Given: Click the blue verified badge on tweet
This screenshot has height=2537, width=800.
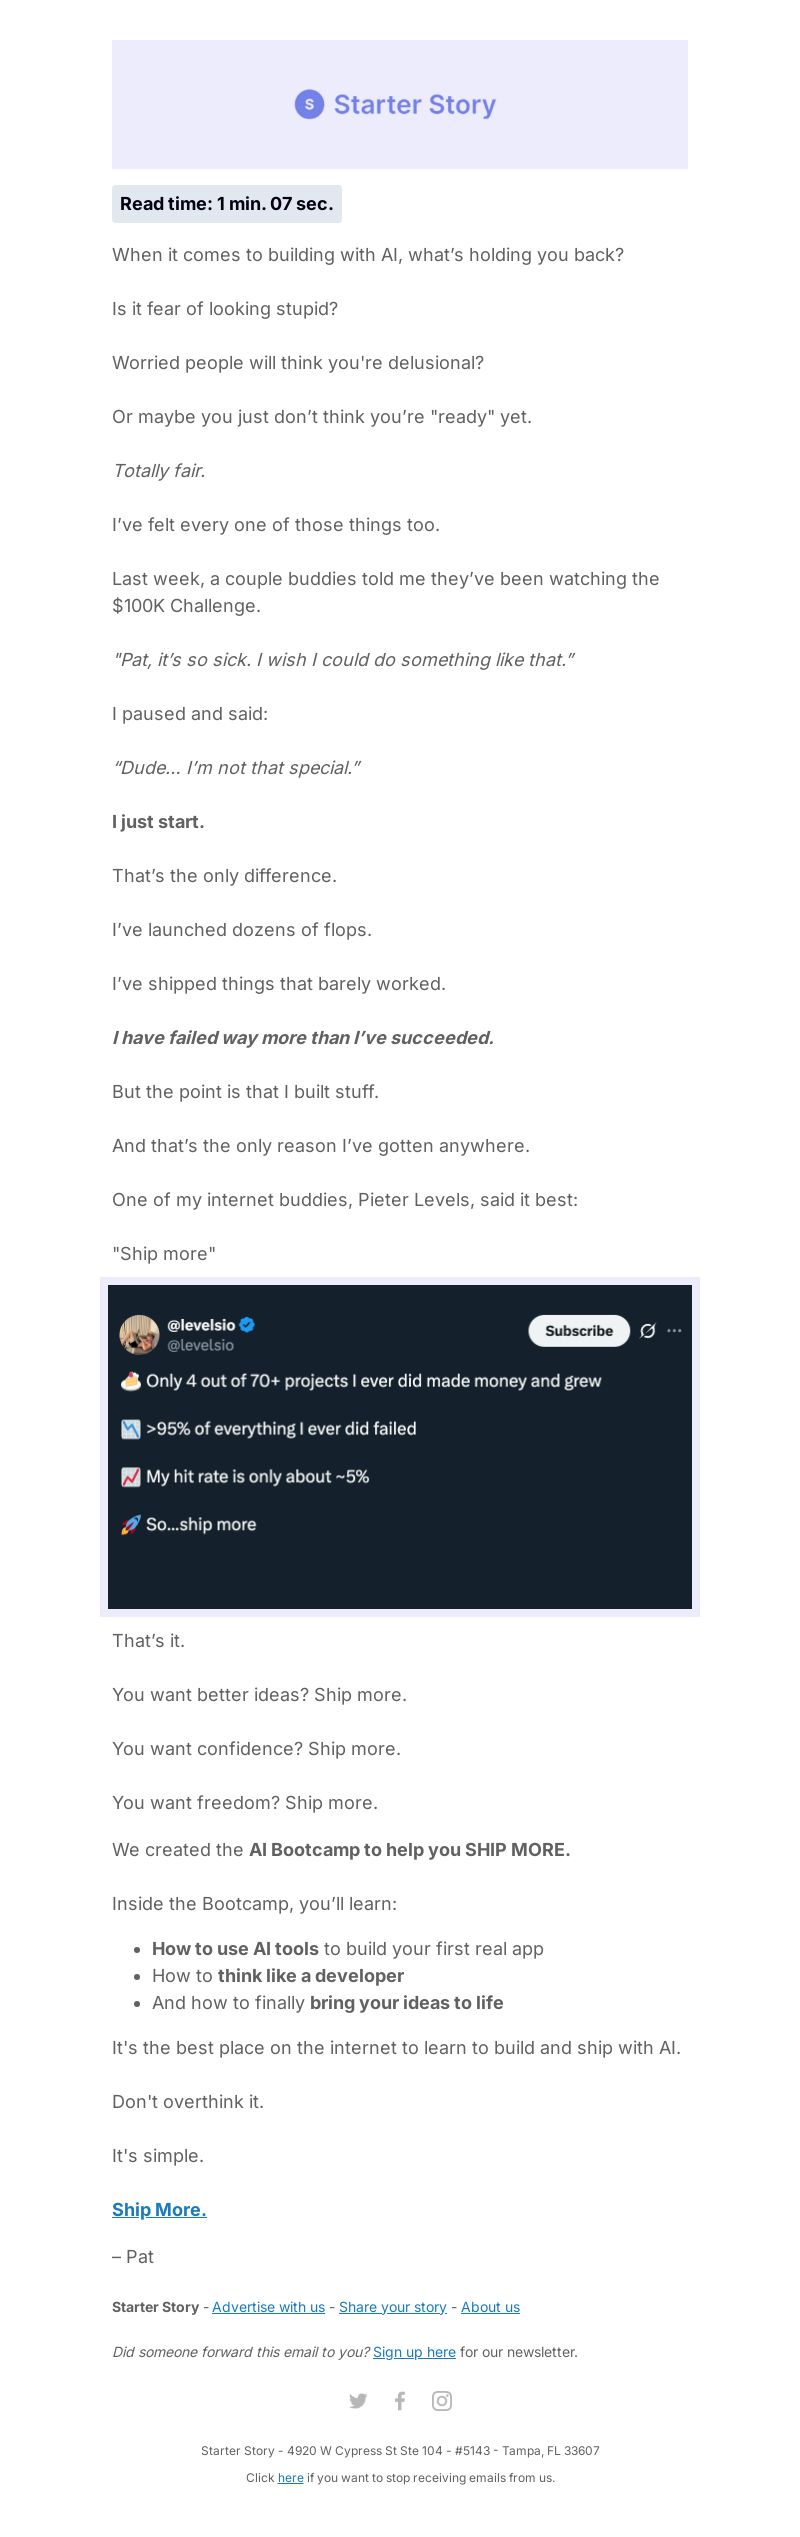Looking at the screenshot, I should tap(247, 1325).
